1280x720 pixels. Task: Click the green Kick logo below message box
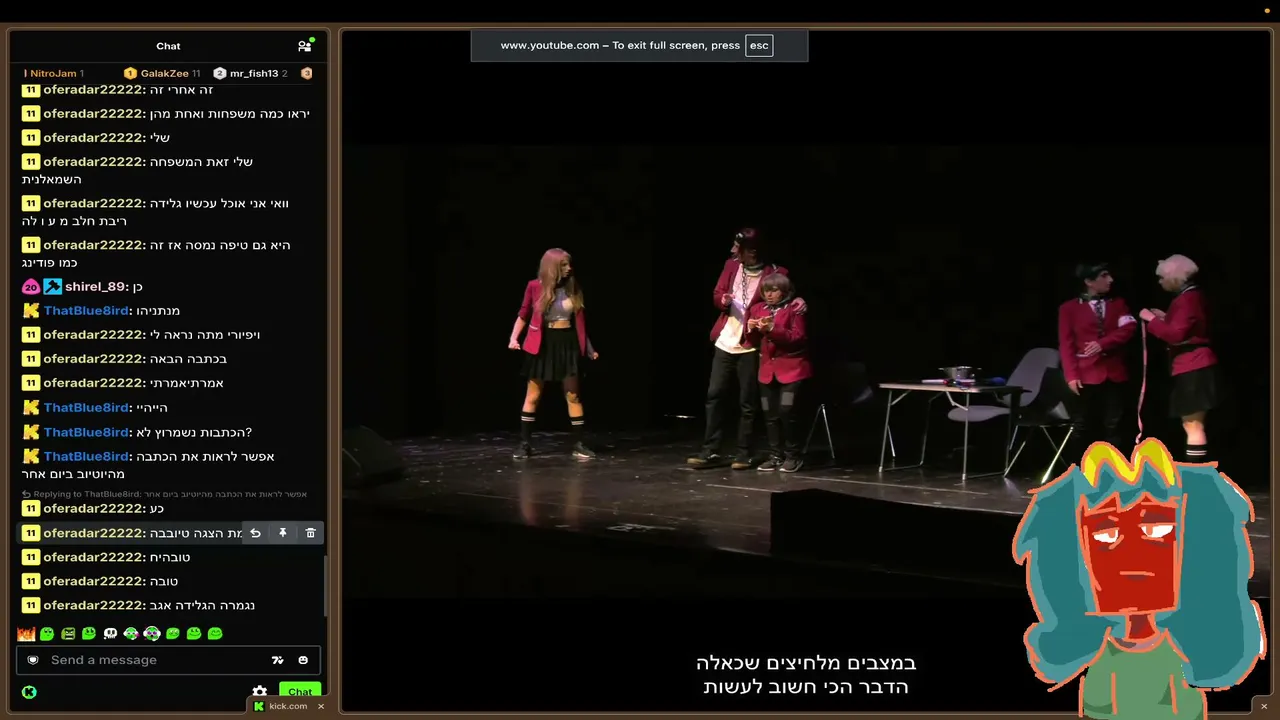coord(29,691)
